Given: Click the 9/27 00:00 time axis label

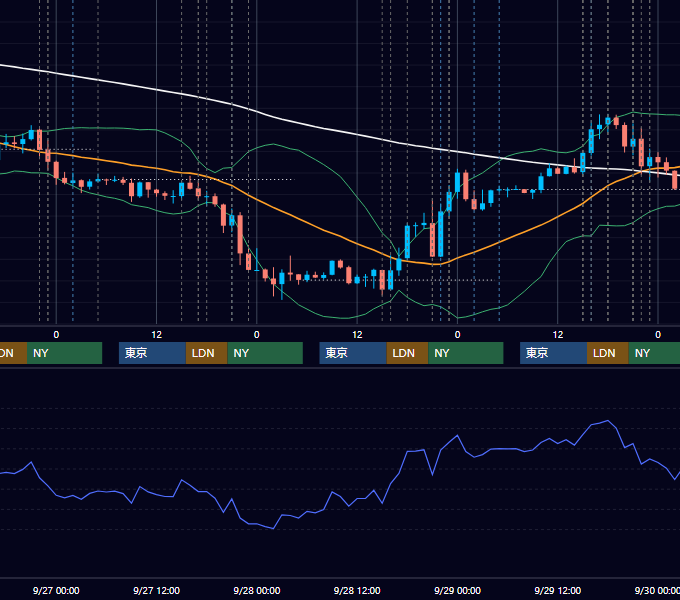Looking at the screenshot, I should tap(56, 590).
